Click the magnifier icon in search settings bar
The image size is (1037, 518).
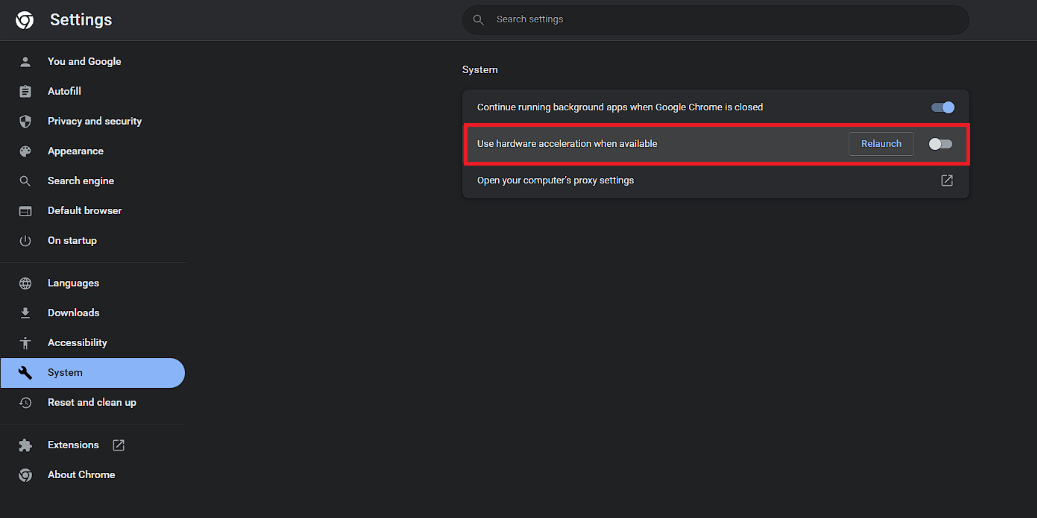[x=478, y=20]
